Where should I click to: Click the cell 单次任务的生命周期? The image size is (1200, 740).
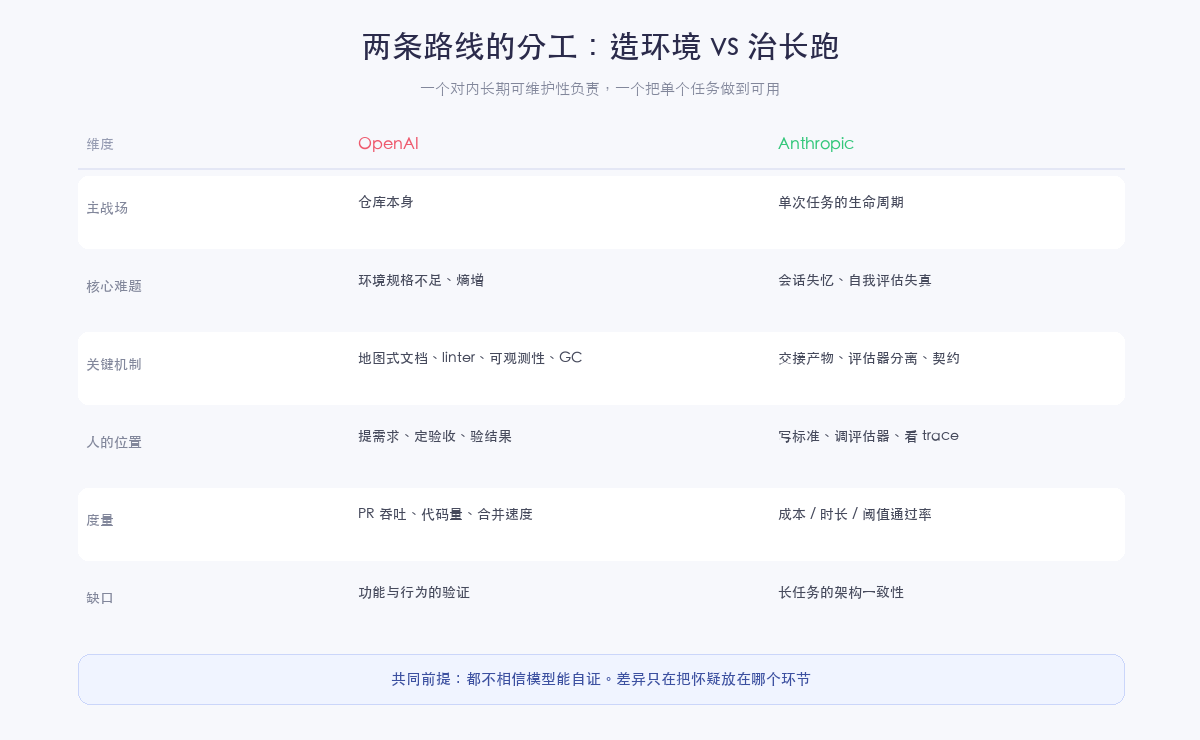click(841, 202)
